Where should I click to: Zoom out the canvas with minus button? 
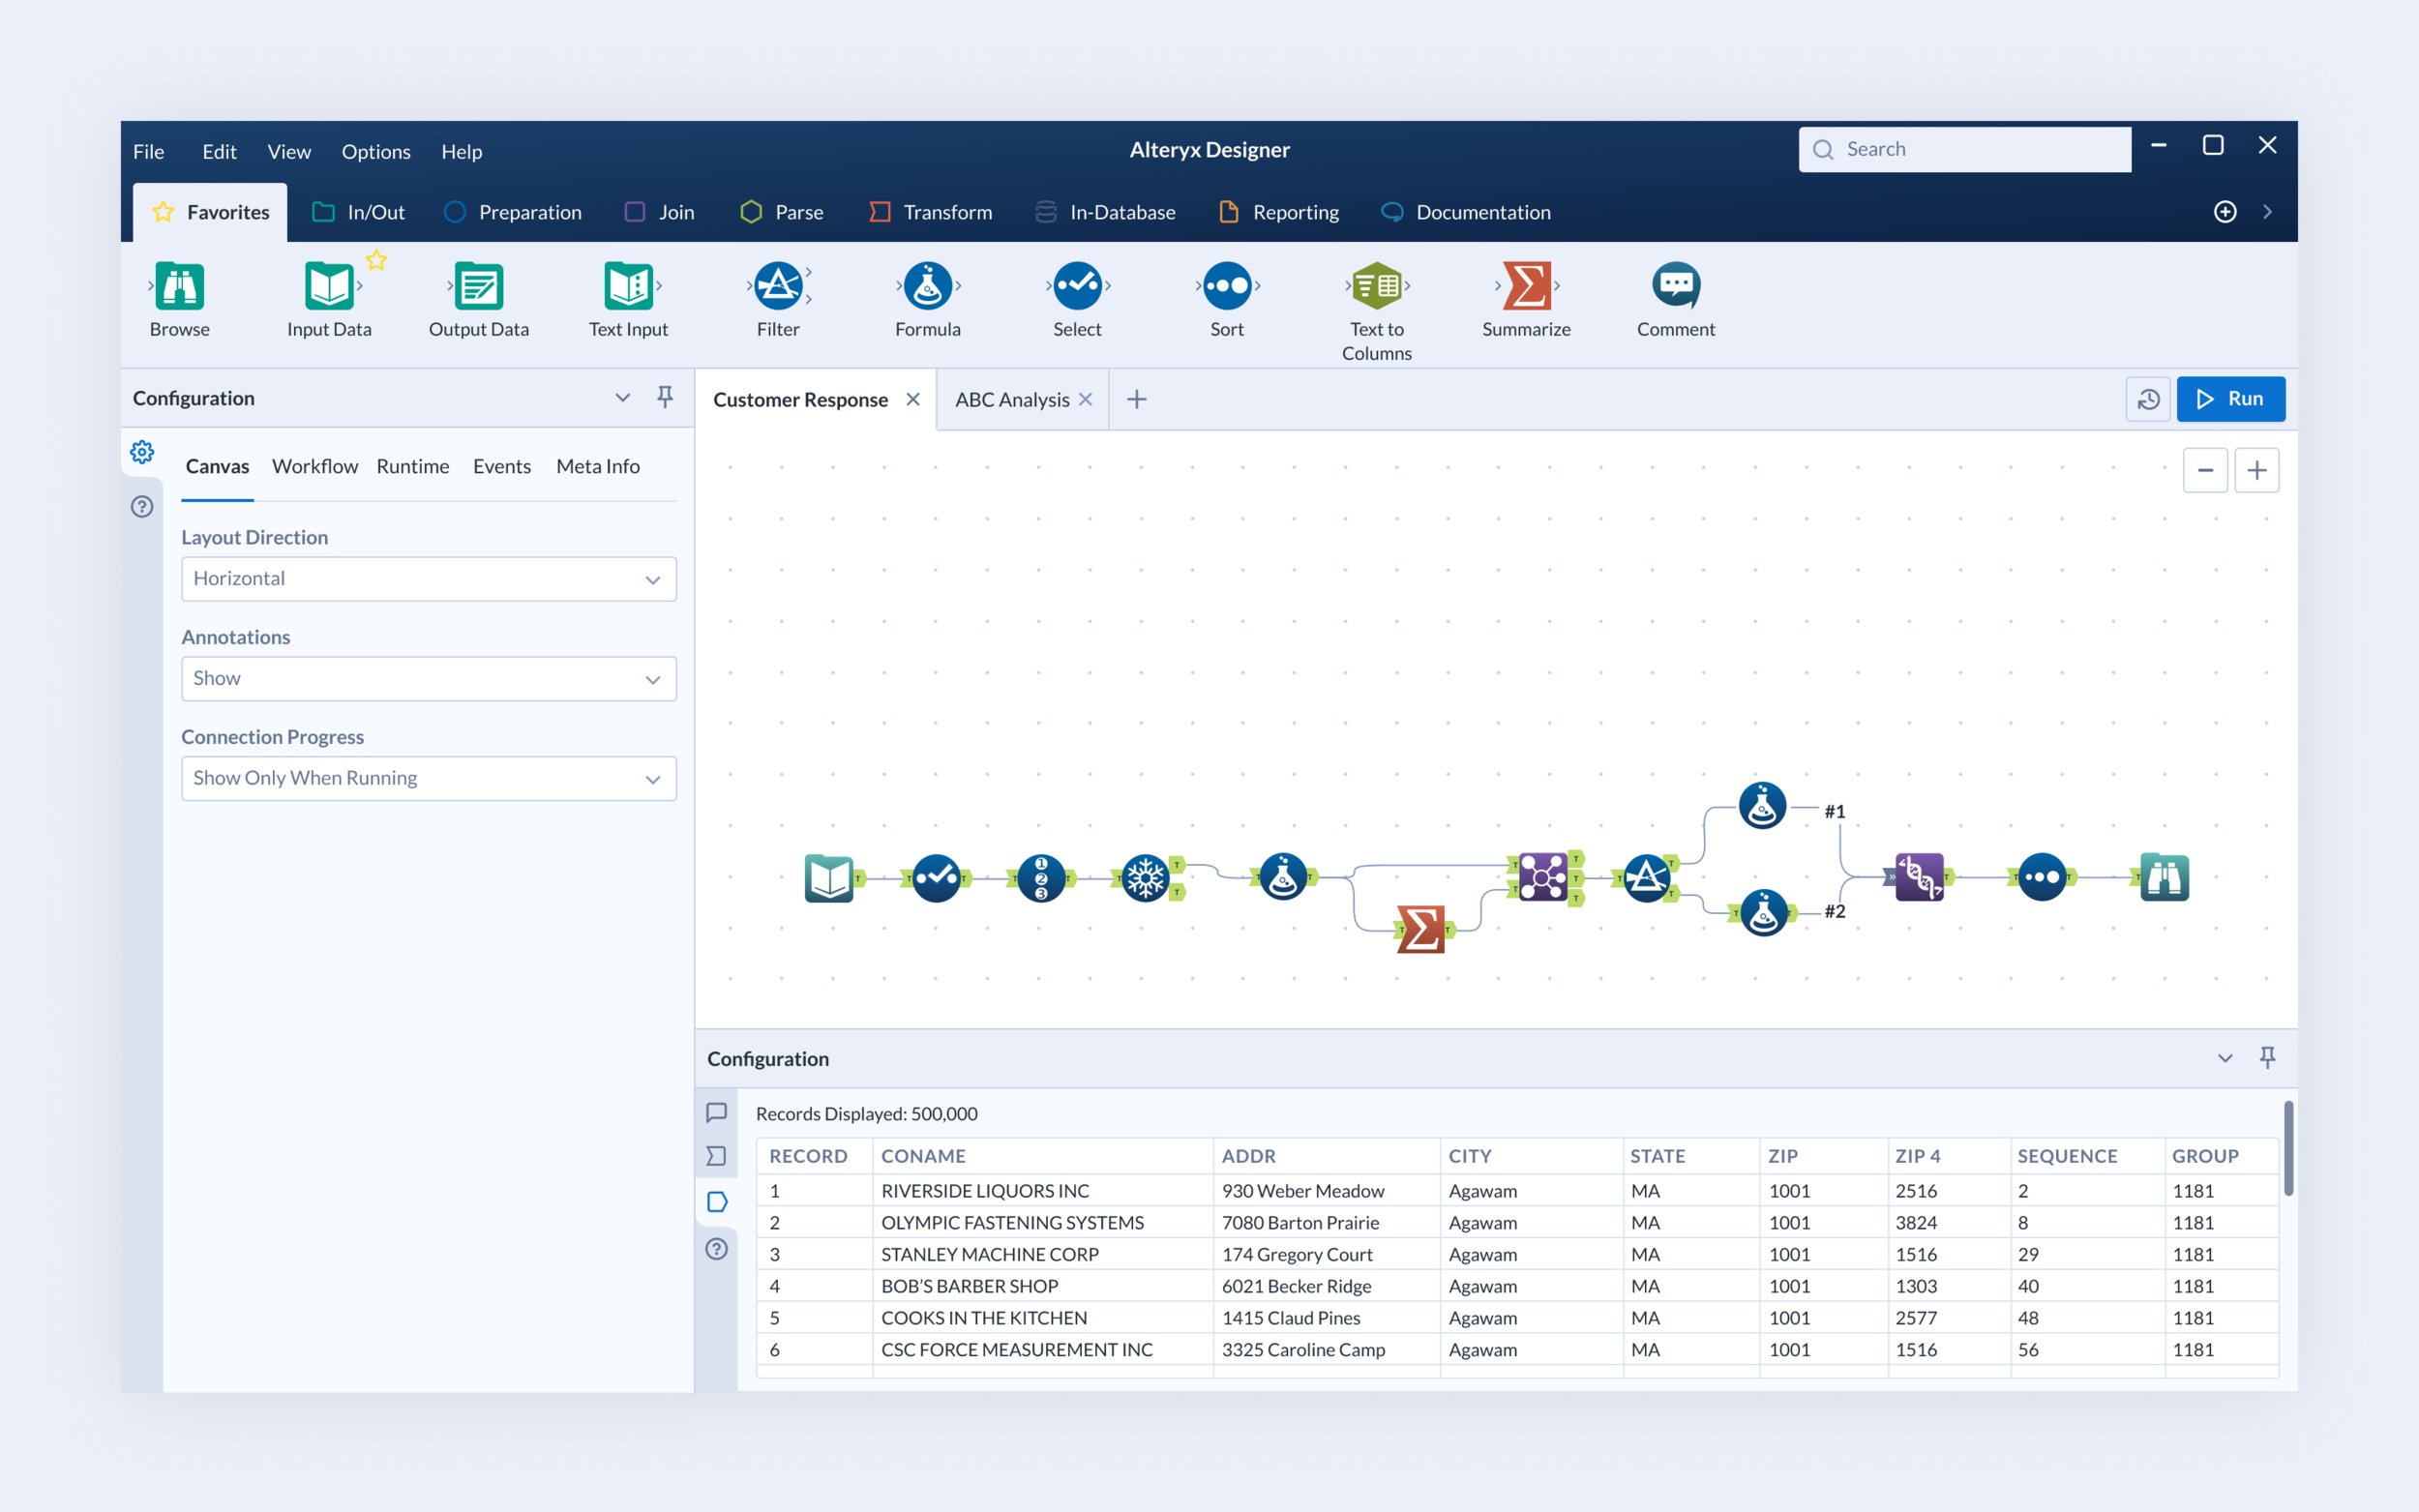[x=2205, y=470]
